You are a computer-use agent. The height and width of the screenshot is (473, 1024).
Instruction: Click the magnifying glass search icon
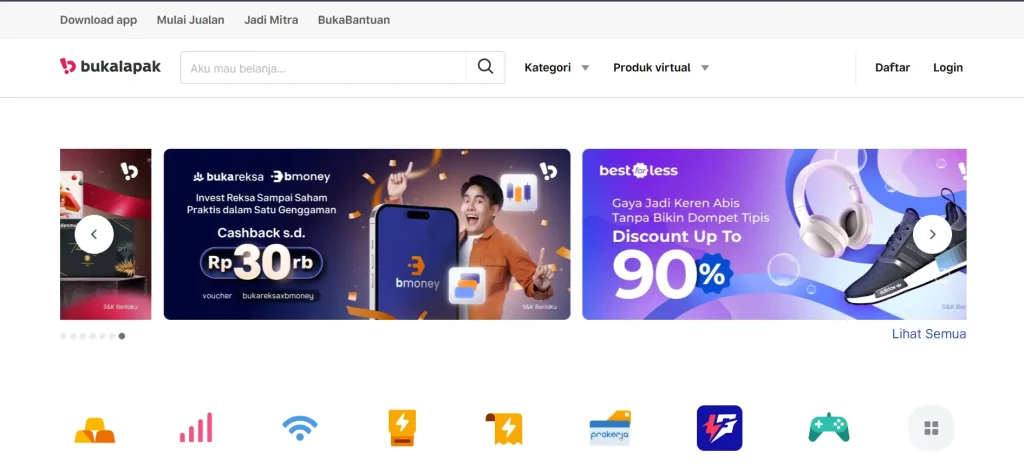click(x=485, y=67)
